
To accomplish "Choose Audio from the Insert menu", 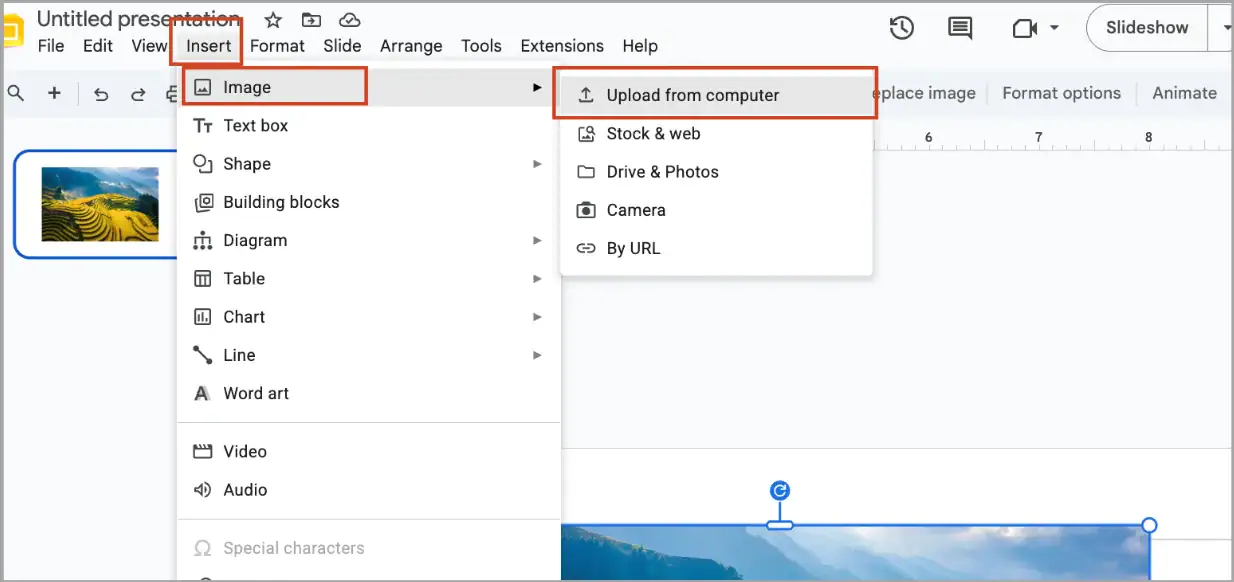I will click(x=369, y=490).
